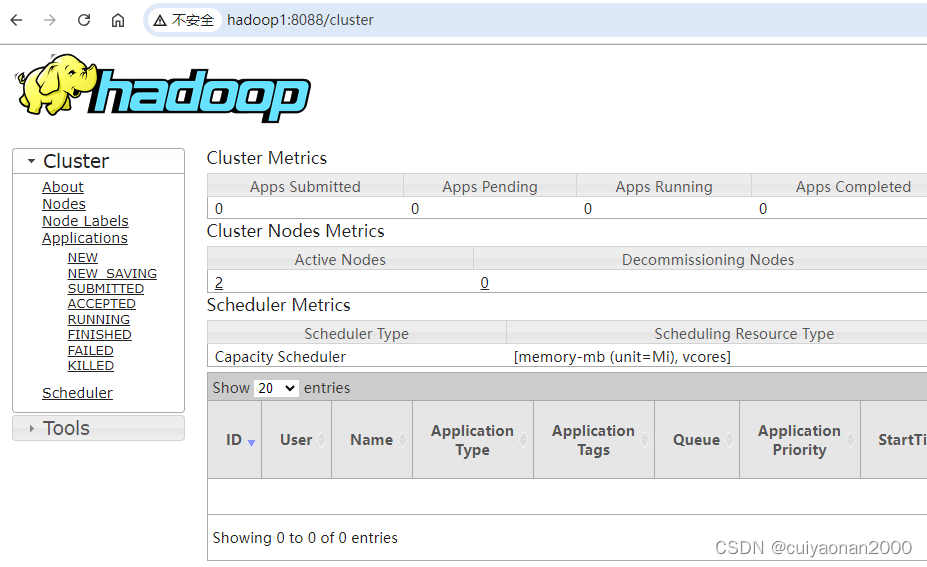The height and width of the screenshot is (567, 927).
Task: Click the Scheduler Metrics heading
Action: coord(278,305)
